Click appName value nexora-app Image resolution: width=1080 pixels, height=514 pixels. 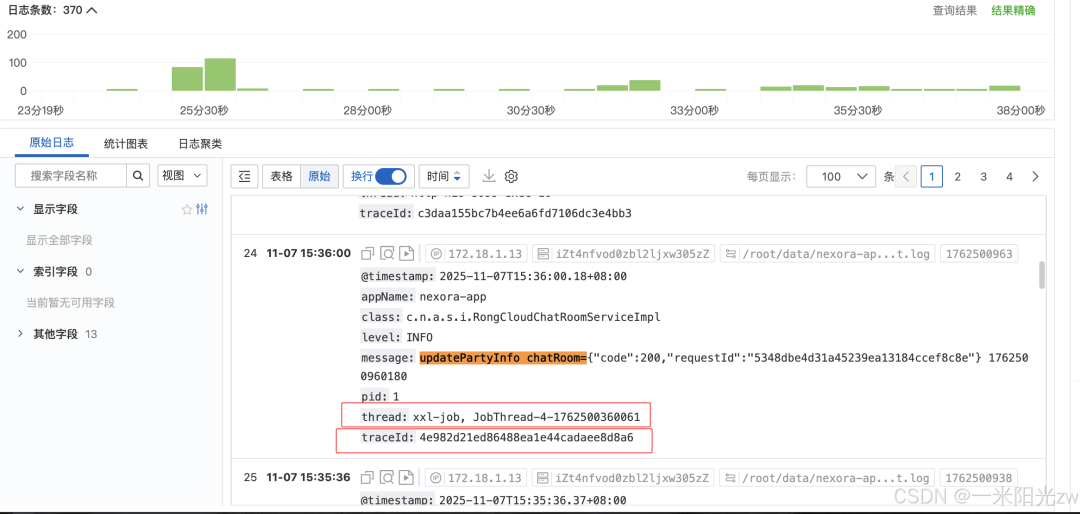coord(453,297)
